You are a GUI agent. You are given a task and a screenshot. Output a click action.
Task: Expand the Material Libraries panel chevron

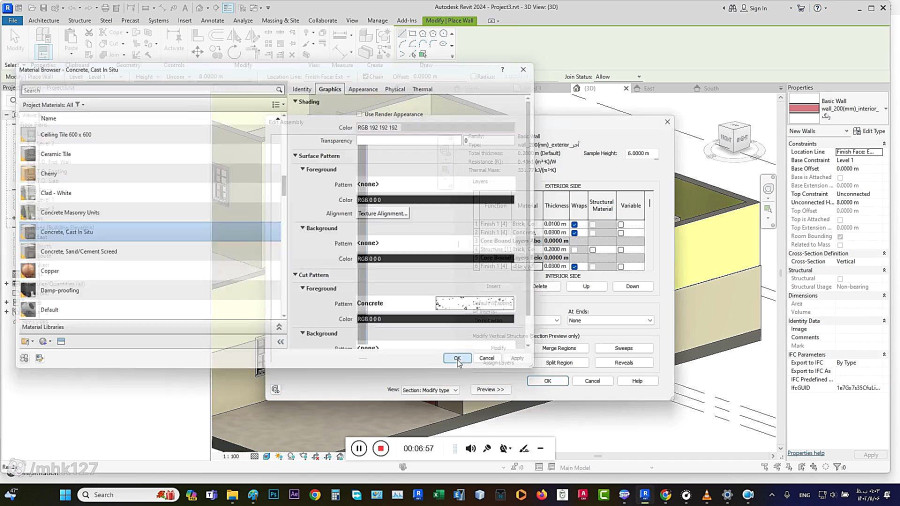click(279, 327)
